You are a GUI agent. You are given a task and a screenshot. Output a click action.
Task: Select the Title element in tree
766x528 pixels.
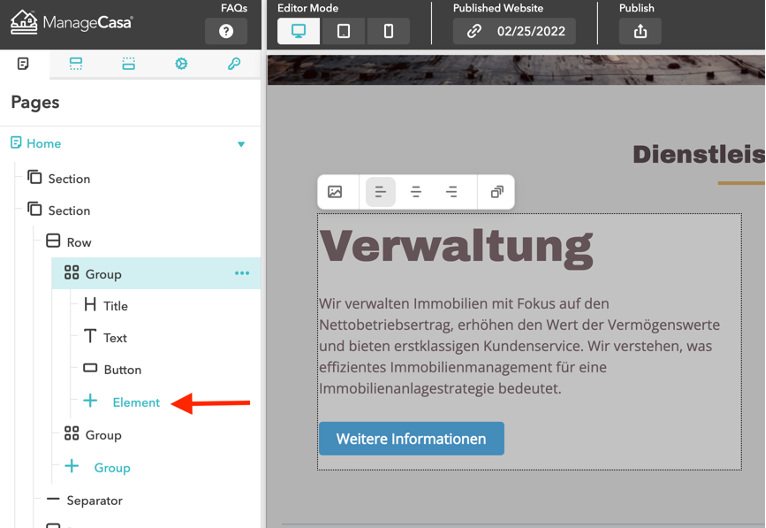pos(116,306)
